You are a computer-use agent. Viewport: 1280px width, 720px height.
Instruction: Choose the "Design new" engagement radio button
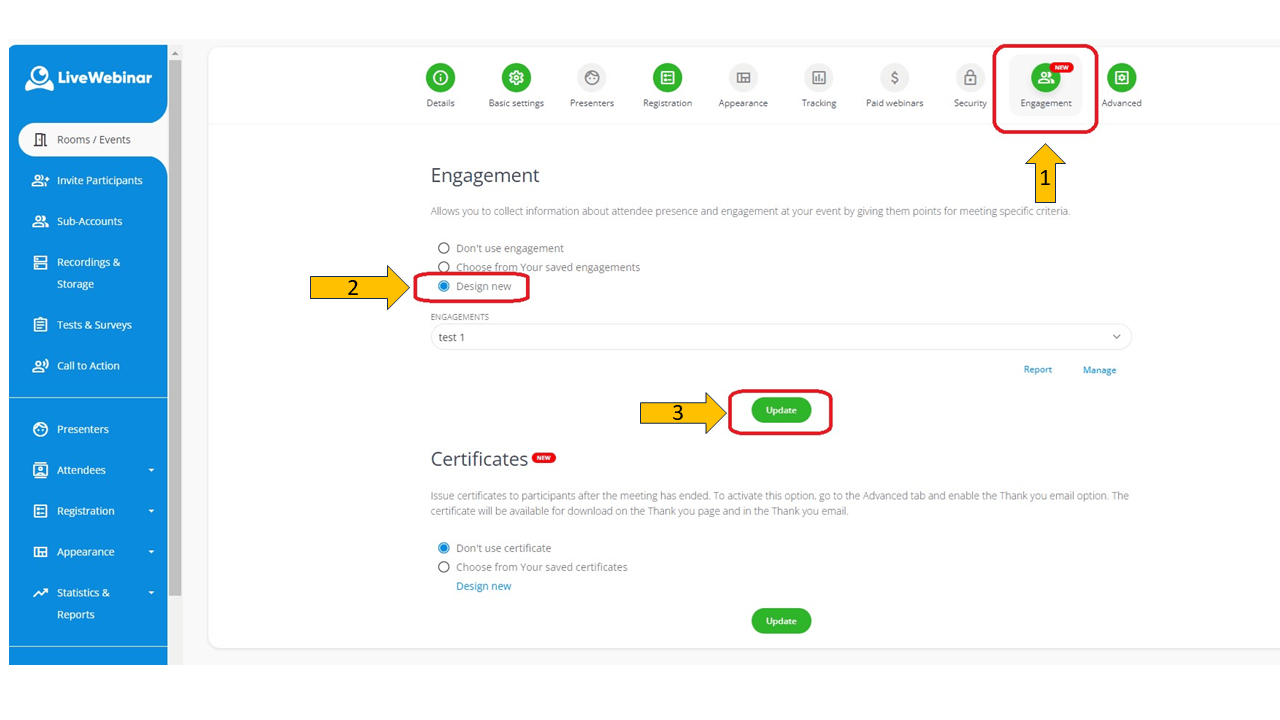[x=444, y=286]
